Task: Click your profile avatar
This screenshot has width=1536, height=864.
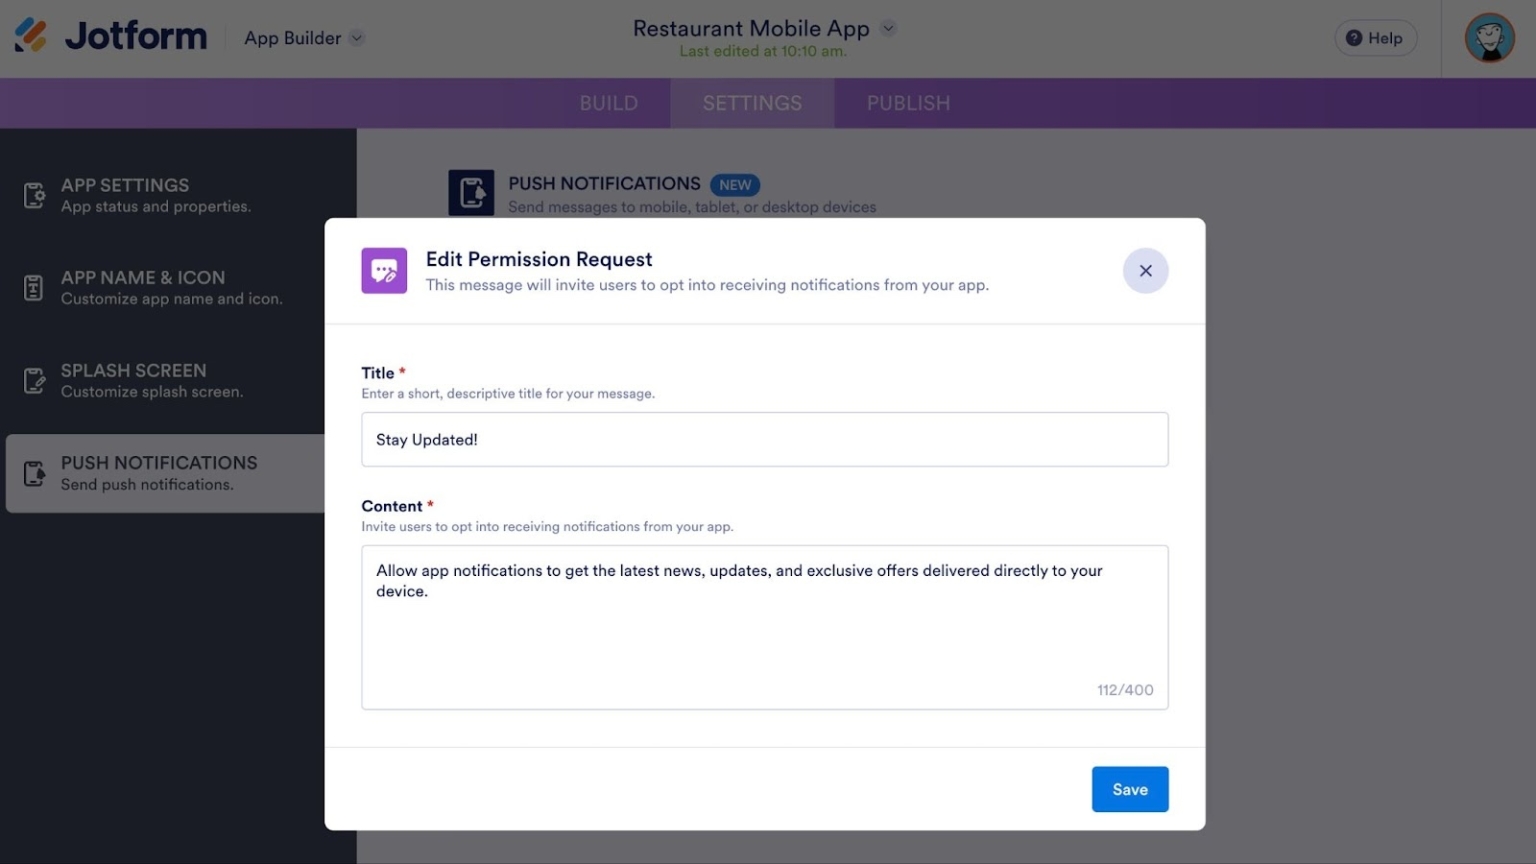Action: pyautogui.click(x=1489, y=38)
